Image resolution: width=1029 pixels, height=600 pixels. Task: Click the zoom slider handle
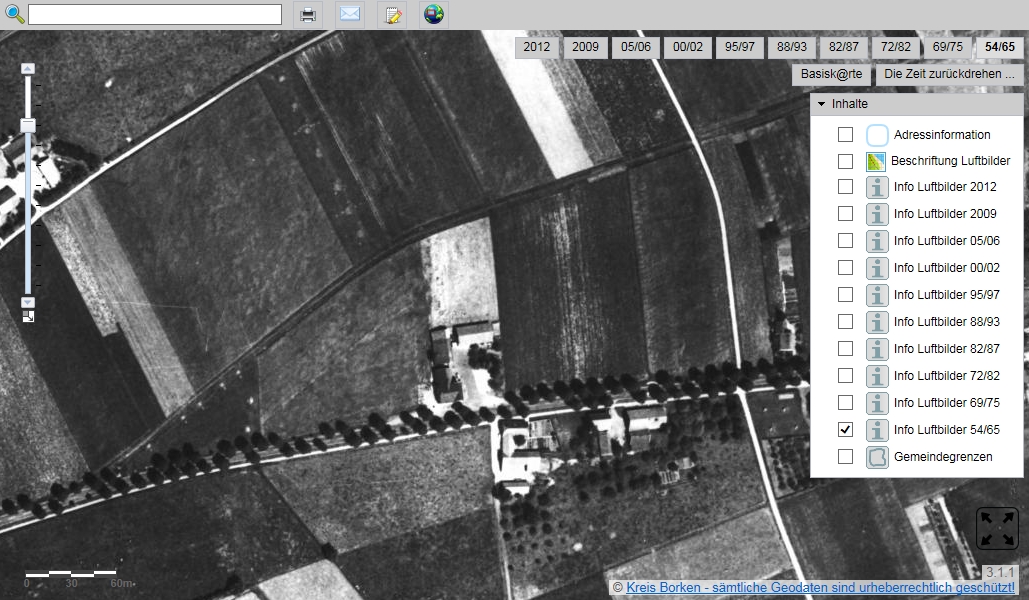click(x=28, y=125)
